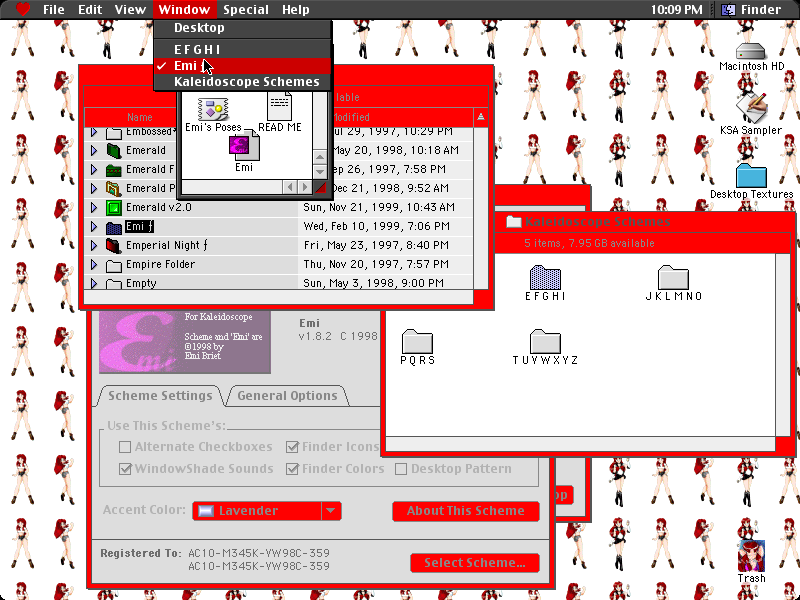Select the Emi's Poses file icon
Viewport: 800px width, 600px height.
[x=213, y=109]
